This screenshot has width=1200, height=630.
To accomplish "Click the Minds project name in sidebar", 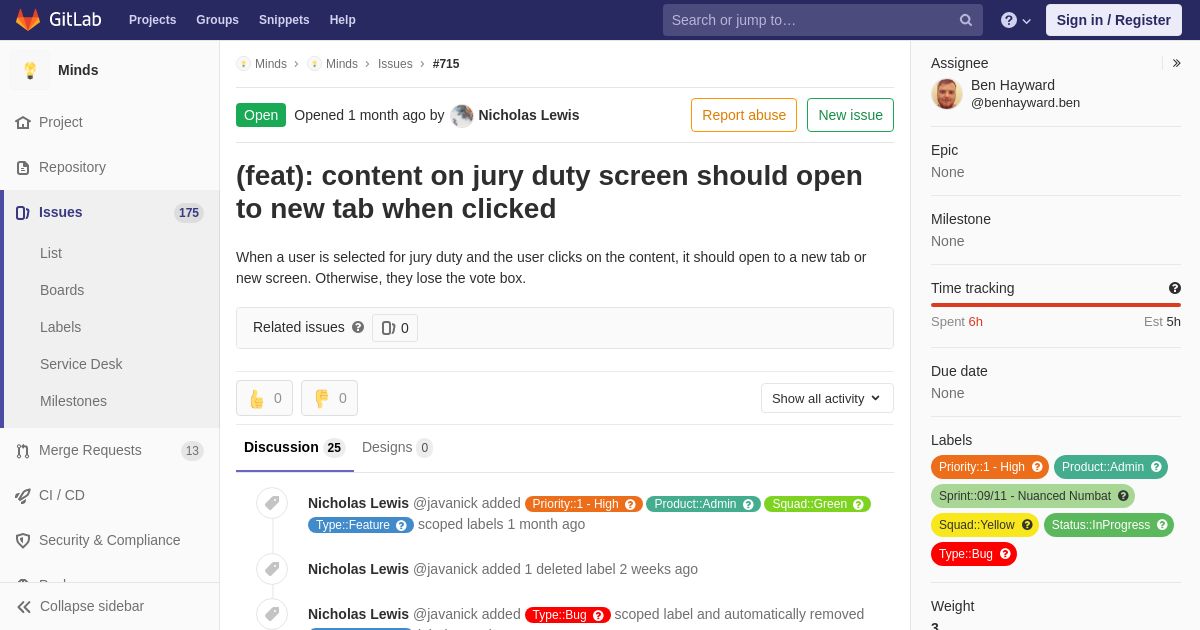I will click(x=78, y=70).
